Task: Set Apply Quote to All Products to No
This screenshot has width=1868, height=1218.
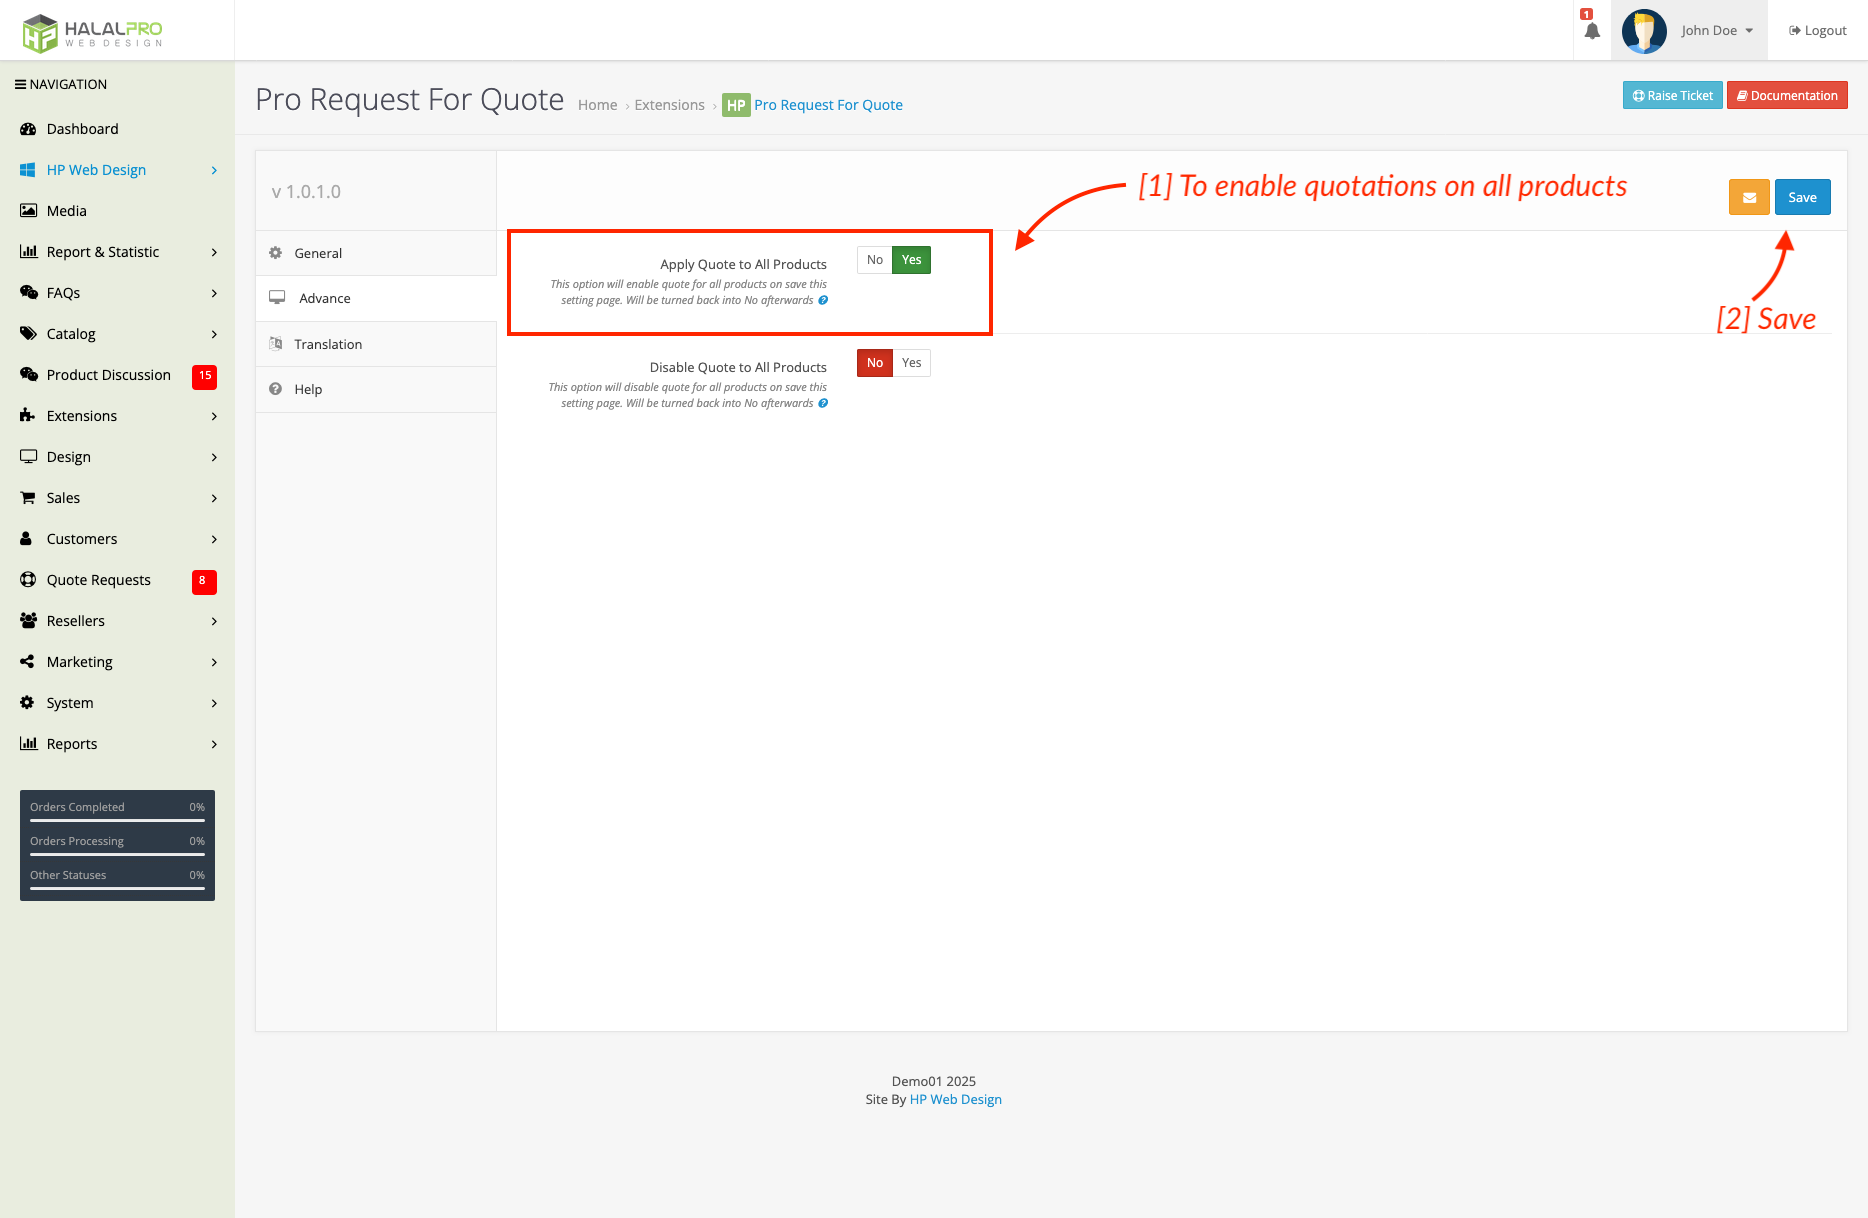Action: click(x=874, y=260)
